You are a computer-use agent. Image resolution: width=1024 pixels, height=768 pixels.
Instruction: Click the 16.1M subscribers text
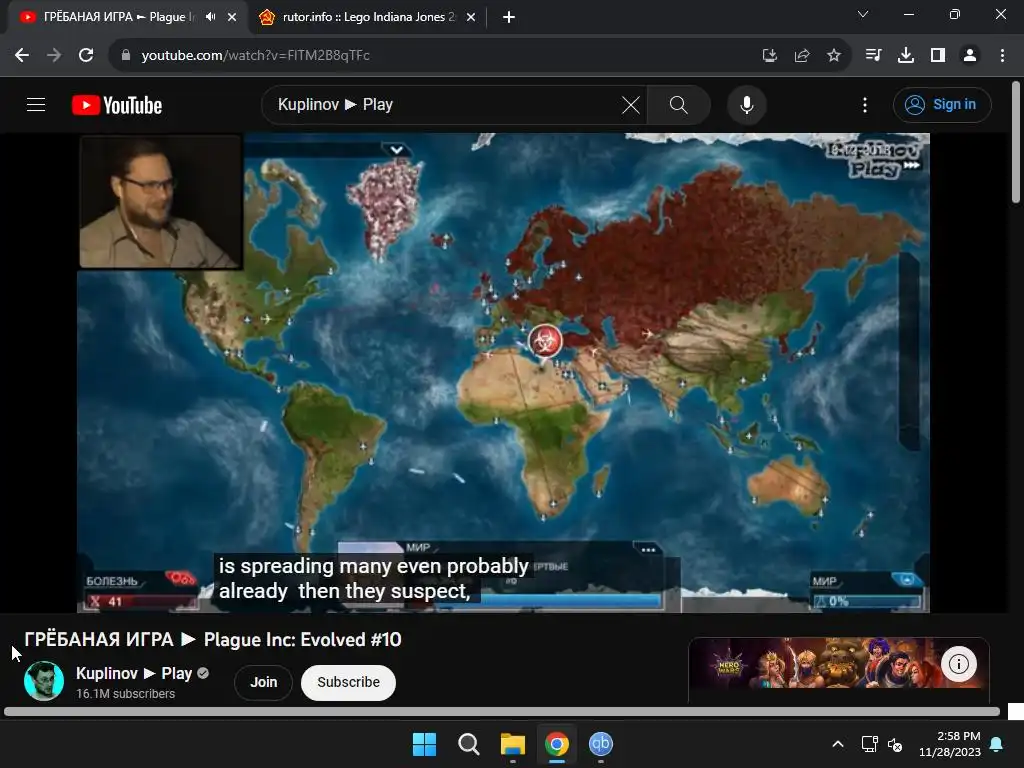125,694
